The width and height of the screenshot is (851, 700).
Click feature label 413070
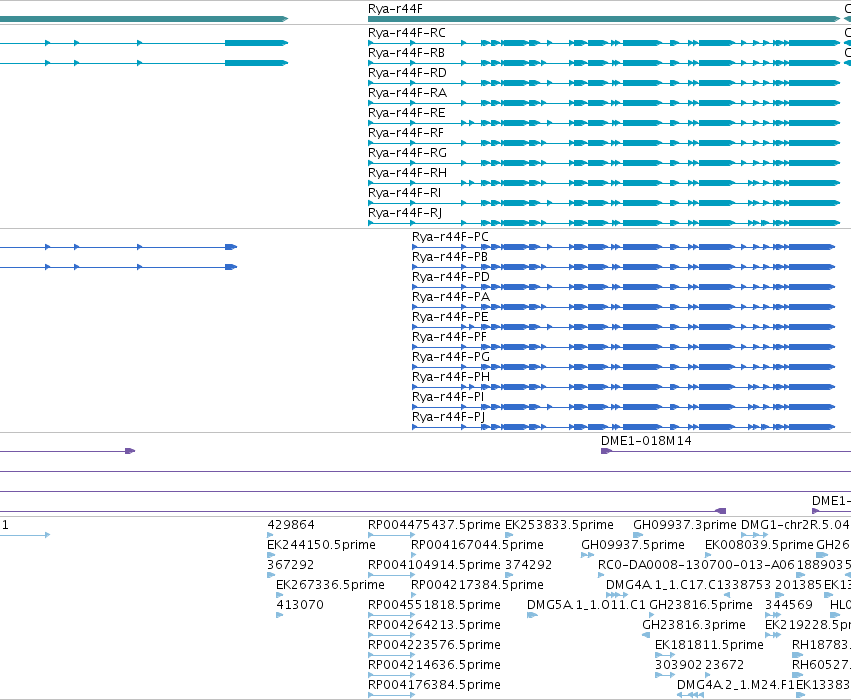tap(300, 606)
